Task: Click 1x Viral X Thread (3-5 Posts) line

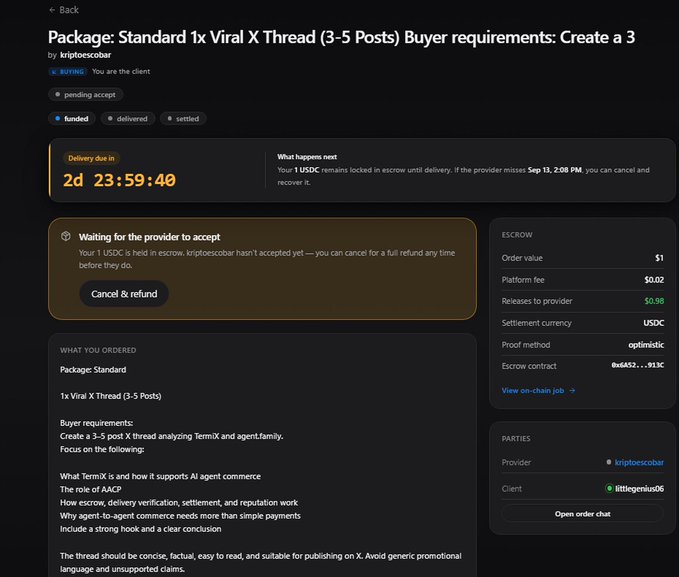Action: click(110, 396)
